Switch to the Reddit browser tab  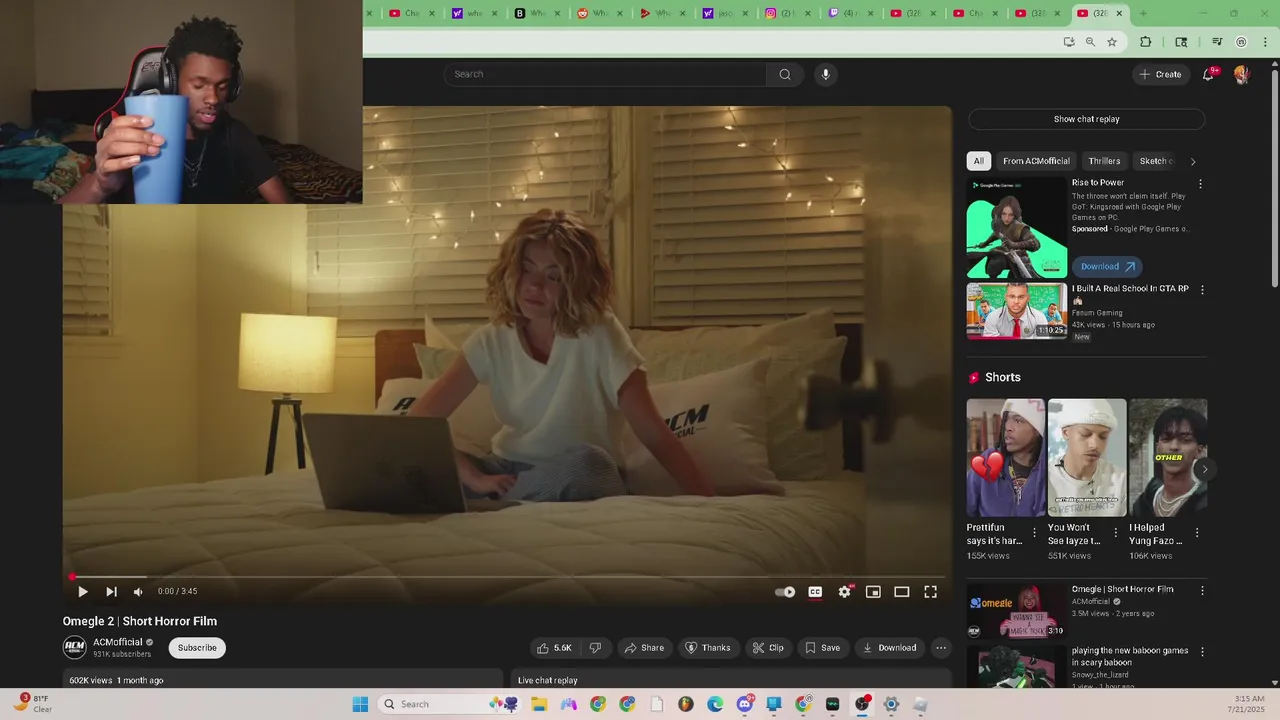point(597,13)
